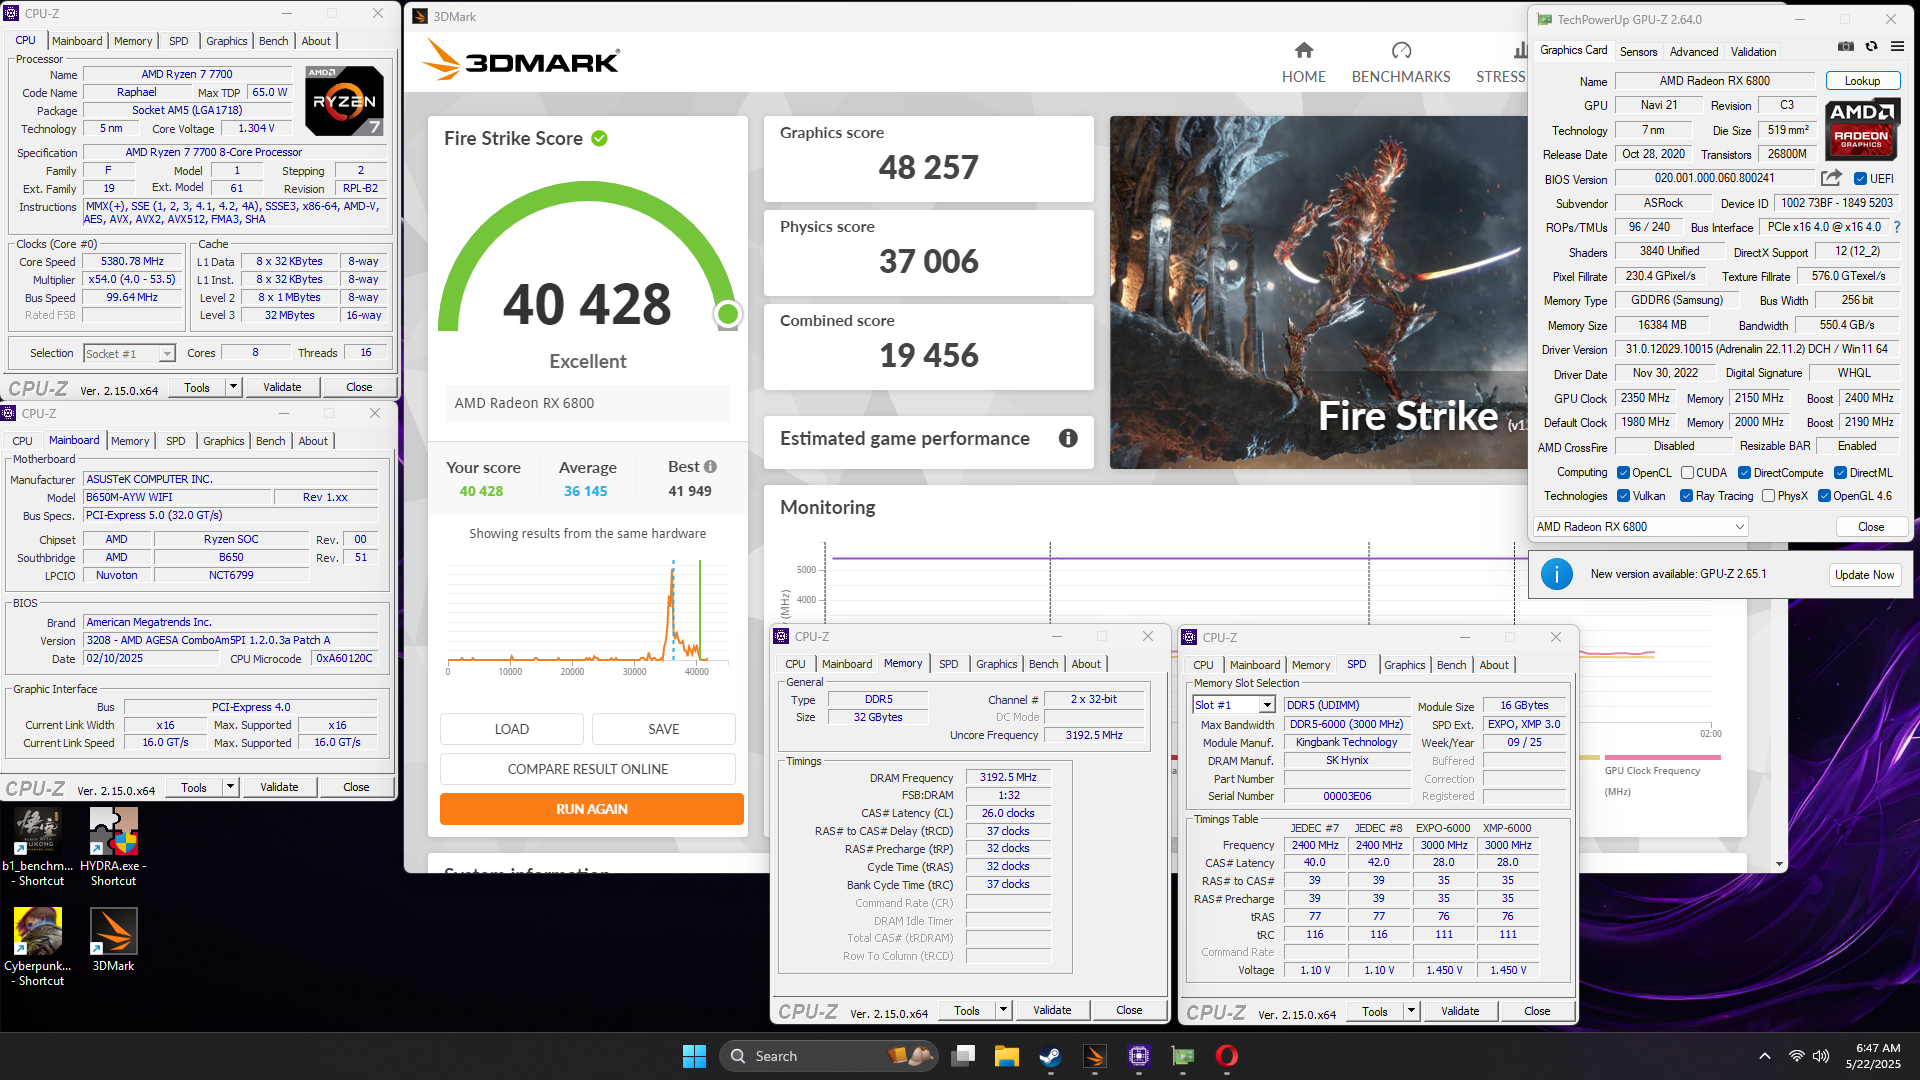The height and width of the screenshot is (1080, 1920).
Task: Click the Opera browser taskbar icon
Action: (1227, 1056)
